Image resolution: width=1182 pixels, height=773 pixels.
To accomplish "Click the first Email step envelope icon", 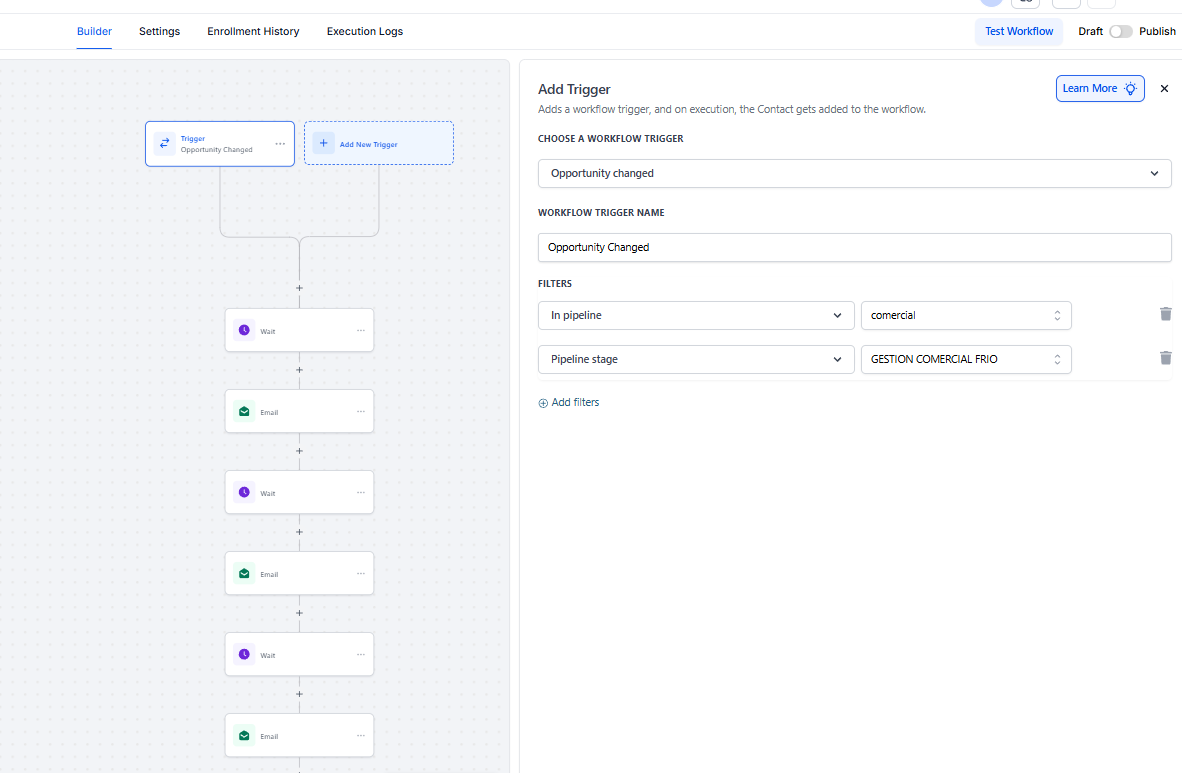I will click(244, 411).
